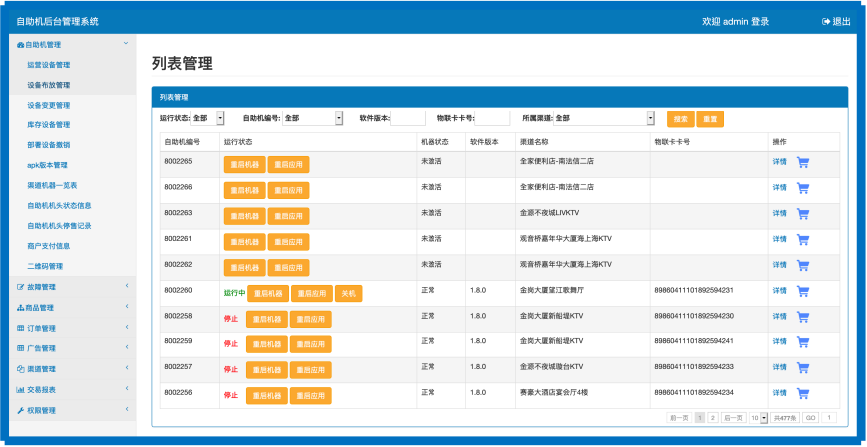Click the cart icon for device 8002256
867x447 pixels.
click(x=803, y=393)
